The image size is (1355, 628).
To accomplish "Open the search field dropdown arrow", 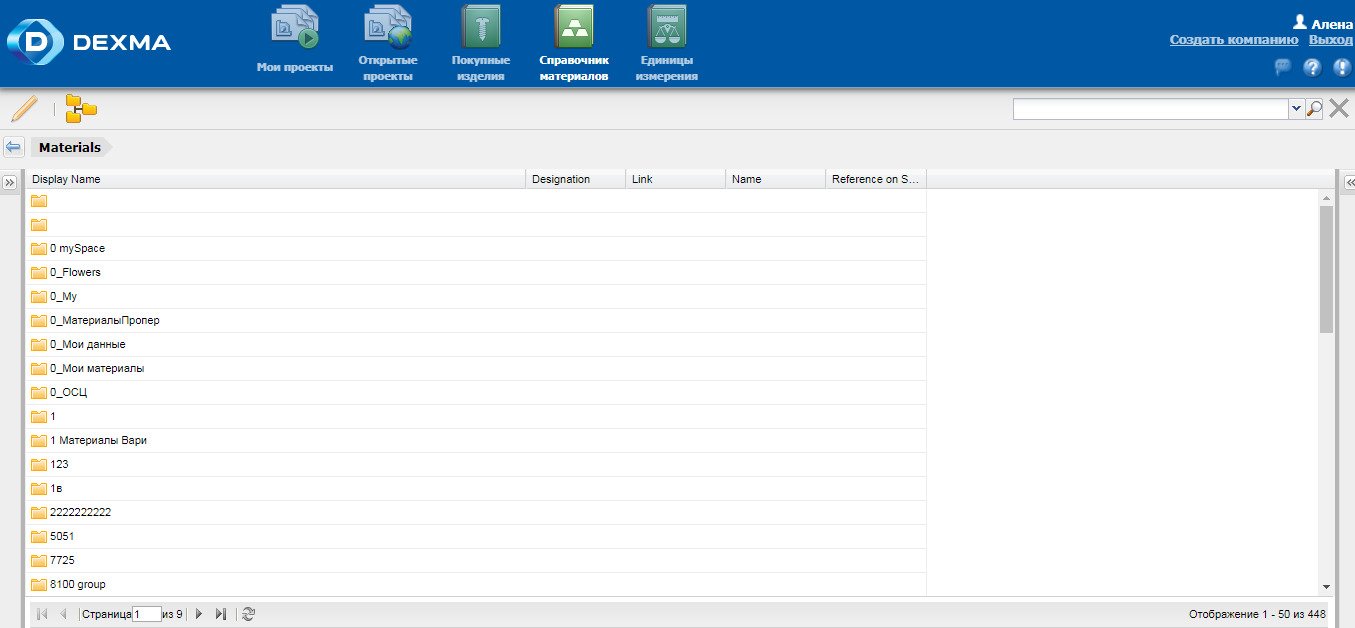I will click(x=1297, y=109).
